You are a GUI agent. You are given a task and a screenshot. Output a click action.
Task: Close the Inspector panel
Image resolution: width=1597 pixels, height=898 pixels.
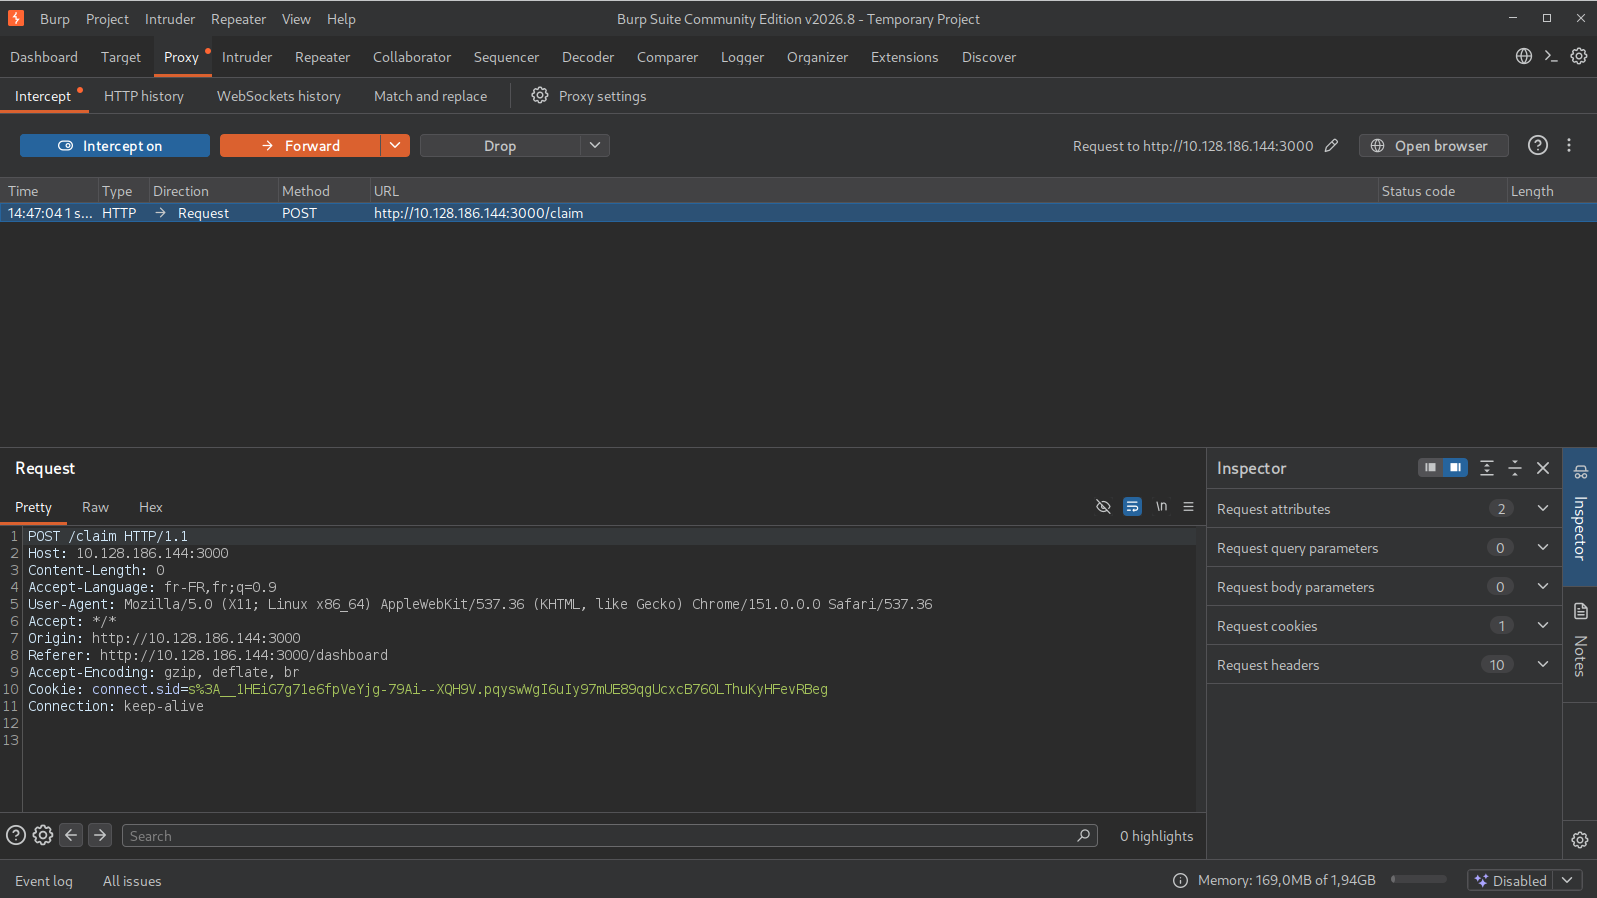pos(1543,468)
